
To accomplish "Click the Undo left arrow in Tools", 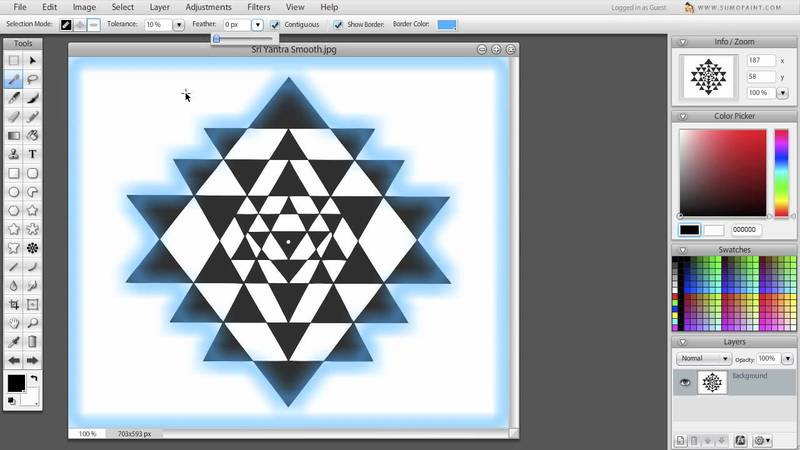I will click(x=14, y=361).
